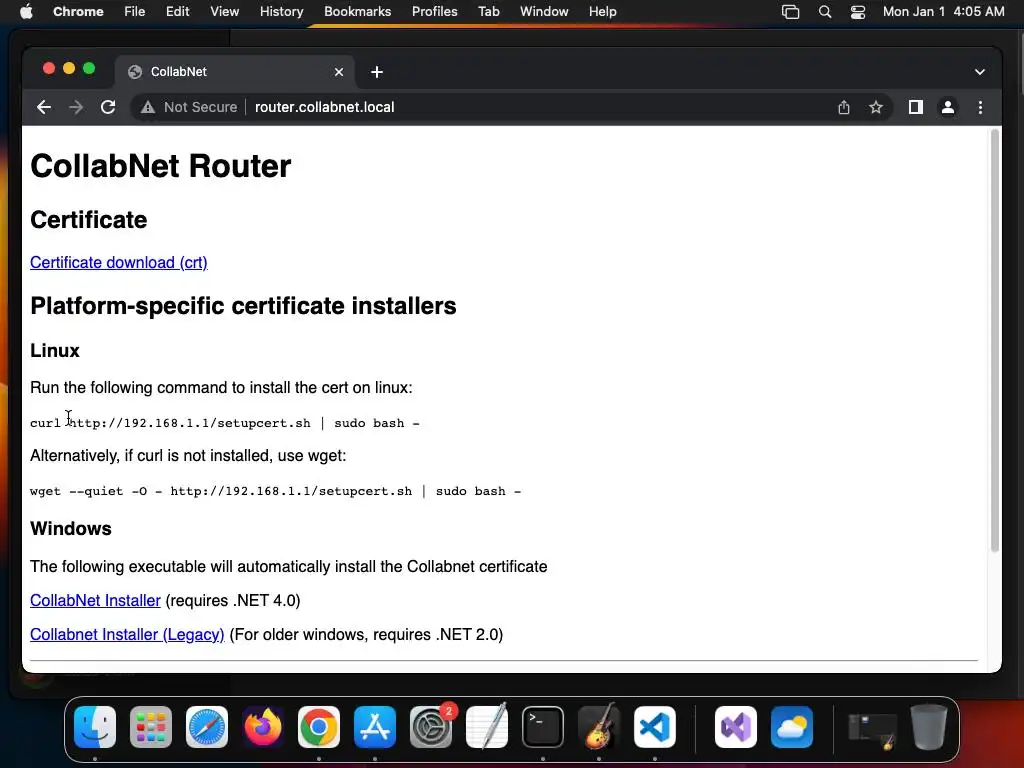Expand the tab search chevron
1024x768 pixels.
click(x=980, y=72)
